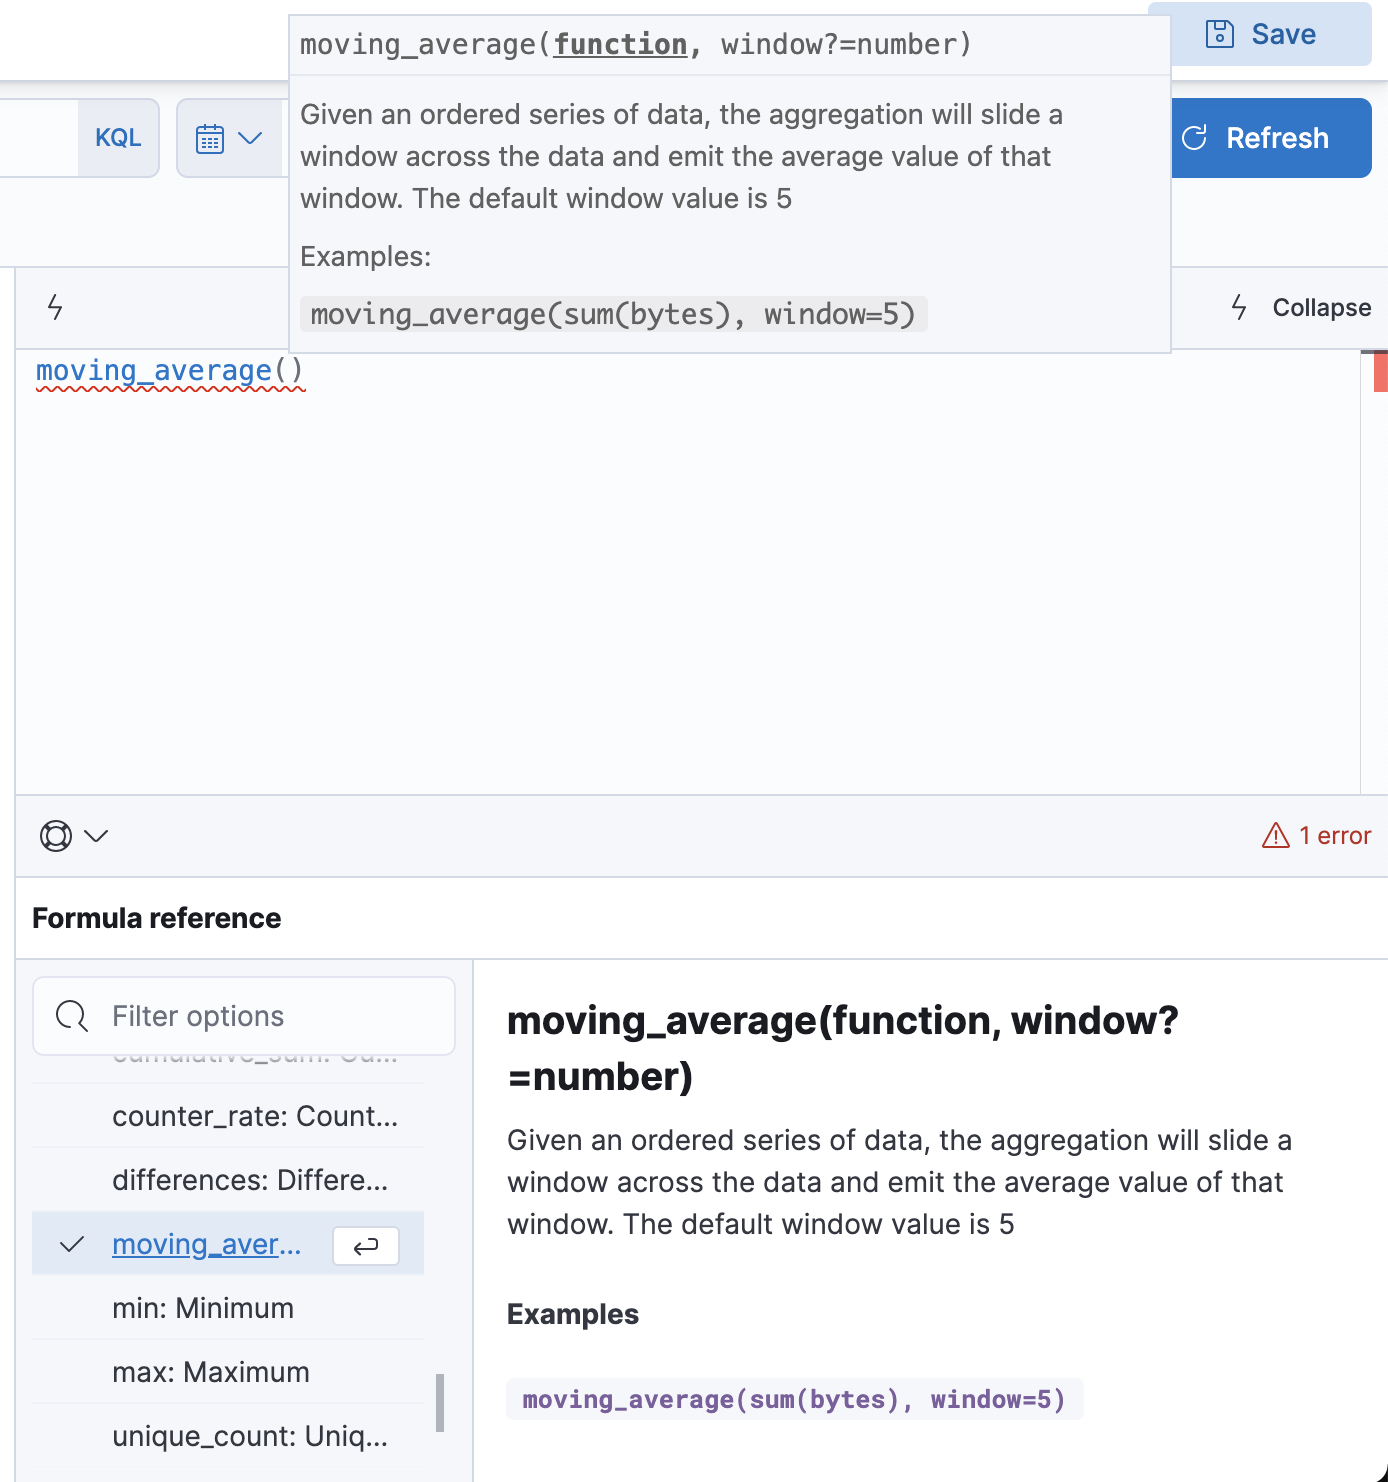The image size is (1388, 1482).
Task: Collapse the formula editor
Action: (x=1301, y=307)
